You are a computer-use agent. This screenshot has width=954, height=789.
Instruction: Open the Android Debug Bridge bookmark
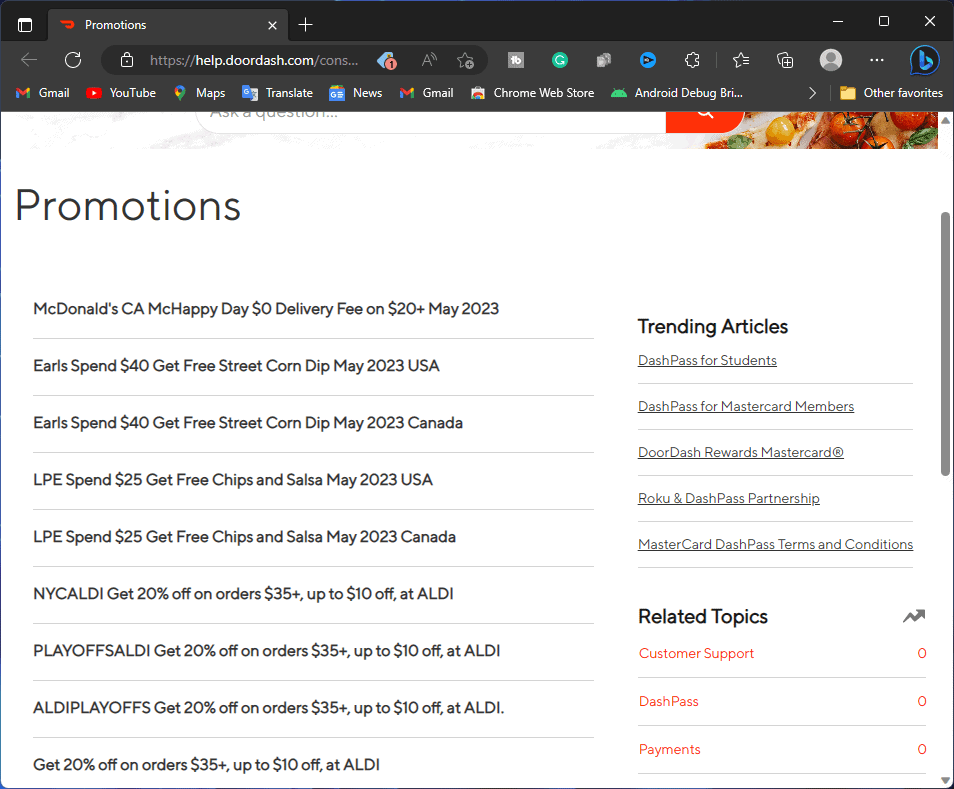click(x=677, y=93)
